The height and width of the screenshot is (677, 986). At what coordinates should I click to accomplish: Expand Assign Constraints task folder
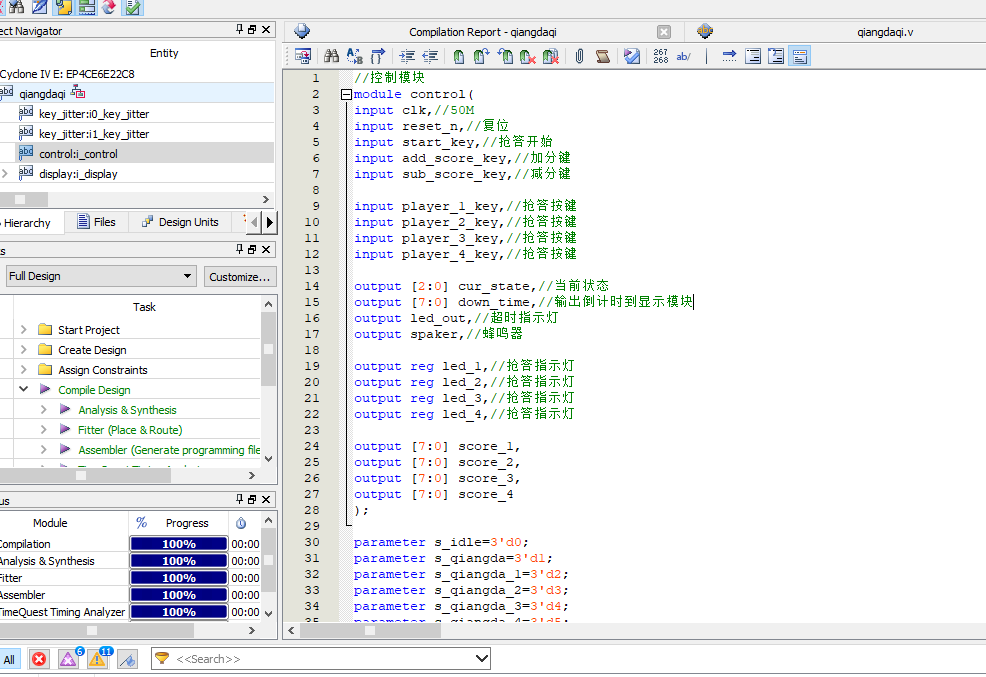click(x=24, y=370)
